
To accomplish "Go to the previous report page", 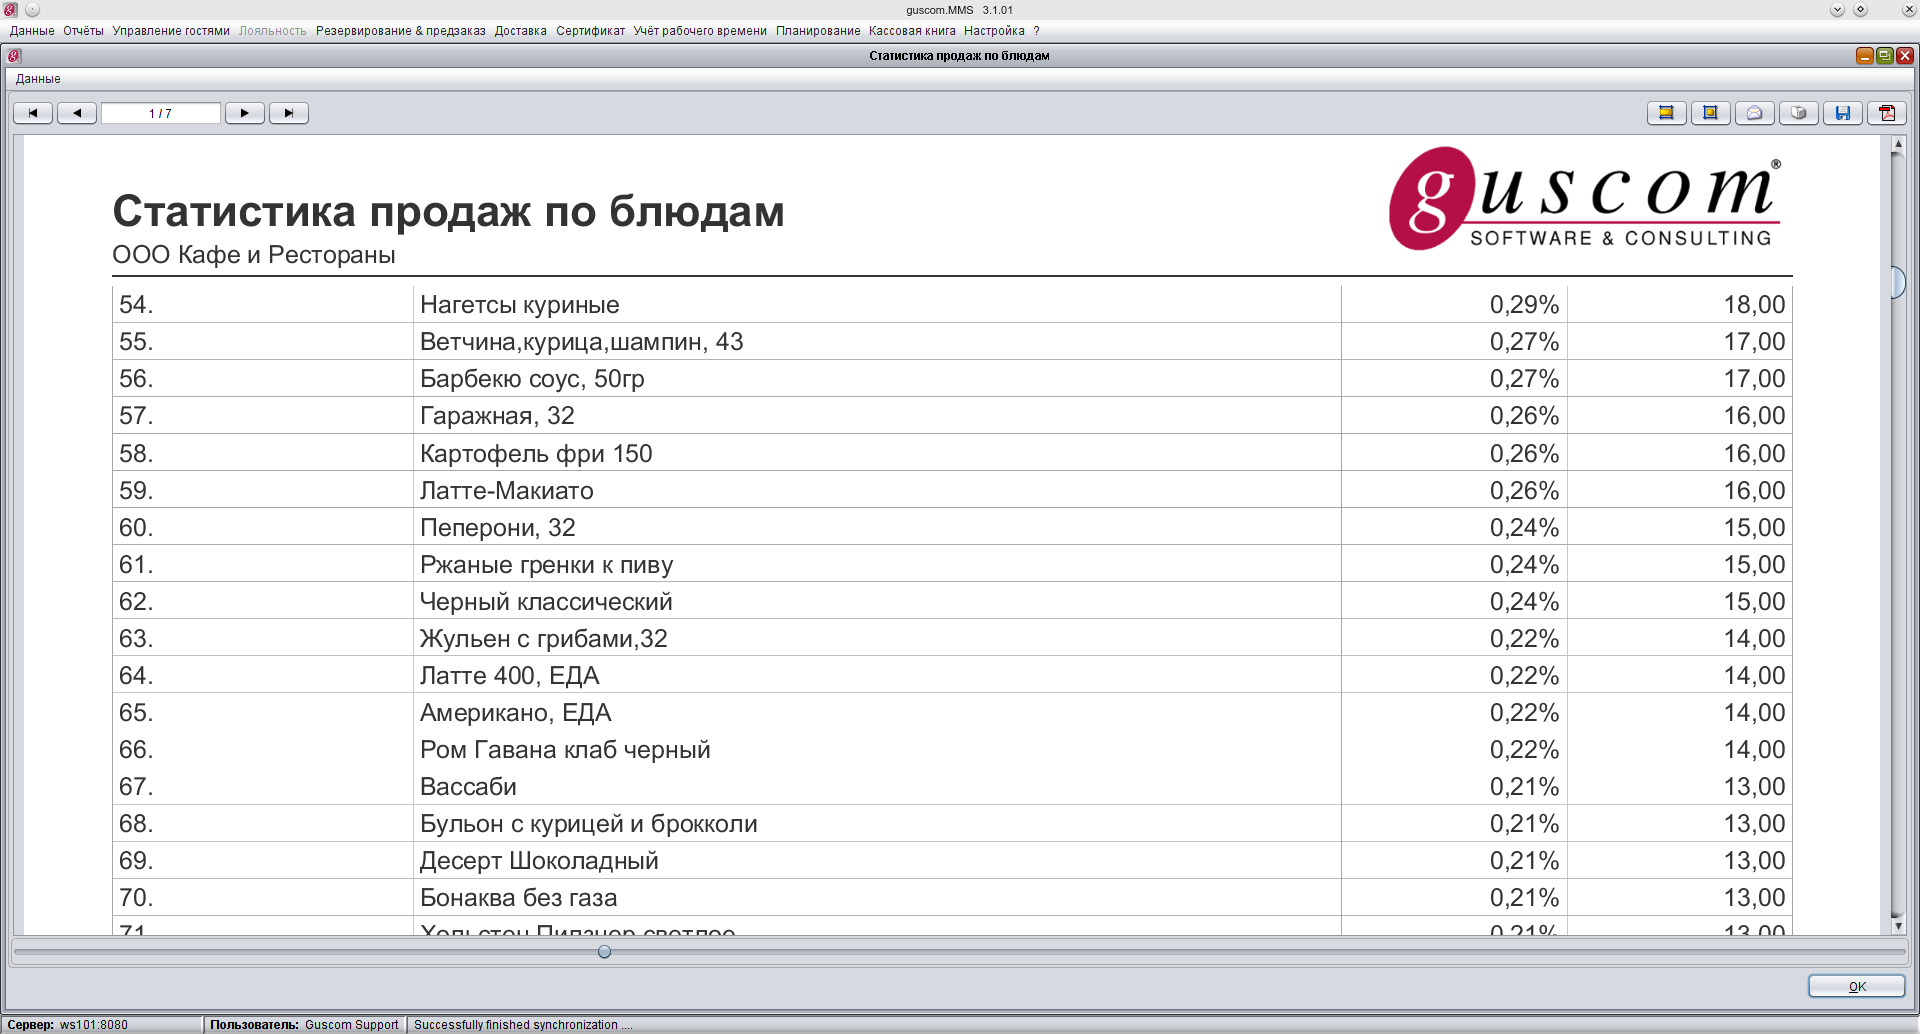I will [x=77, y=113].
